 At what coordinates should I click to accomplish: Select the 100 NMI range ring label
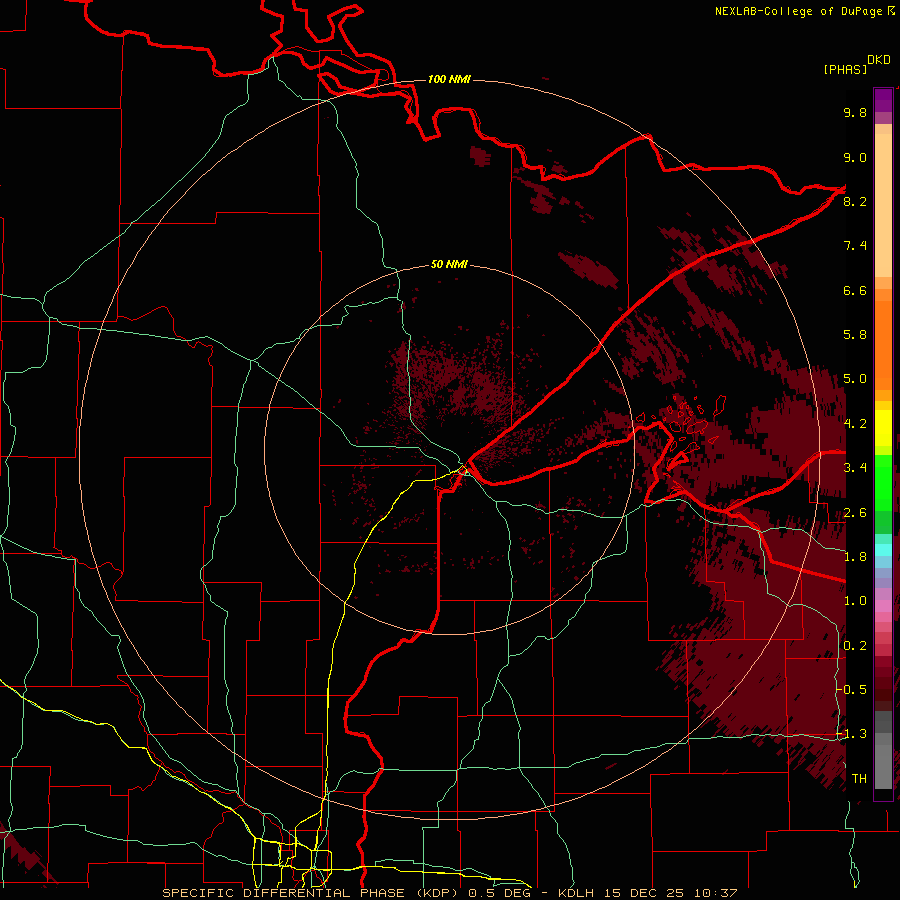click(x=449, y=79)
